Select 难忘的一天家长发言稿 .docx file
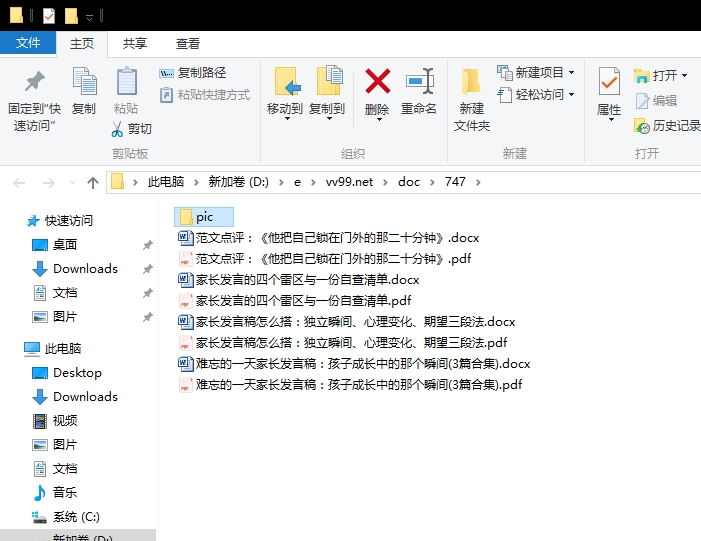 354,363
